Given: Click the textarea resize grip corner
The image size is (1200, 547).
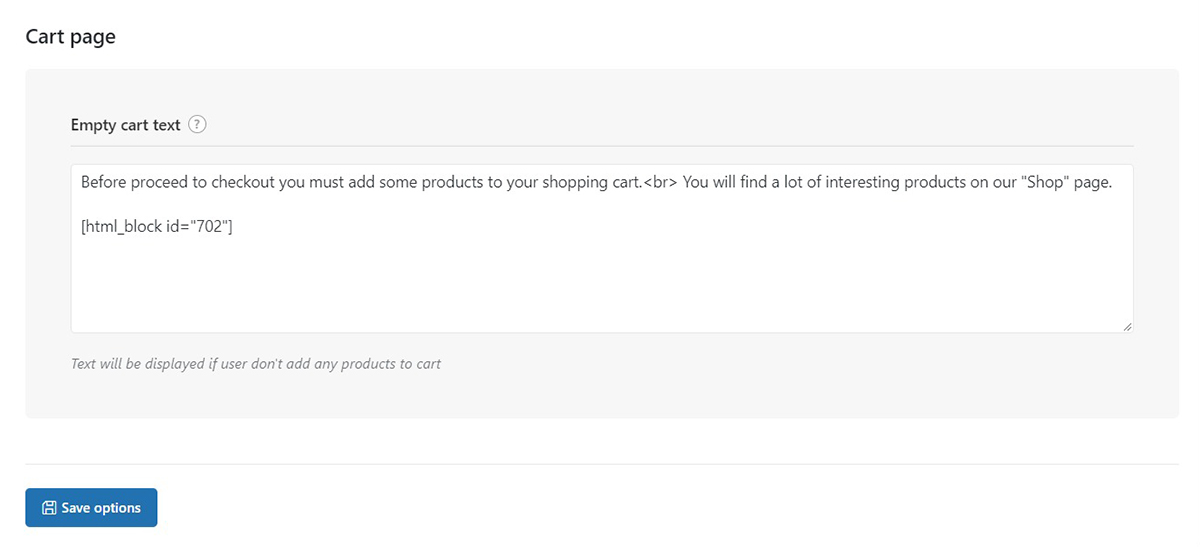Looking at the screenshot, I should click(x=1127, y=326).
